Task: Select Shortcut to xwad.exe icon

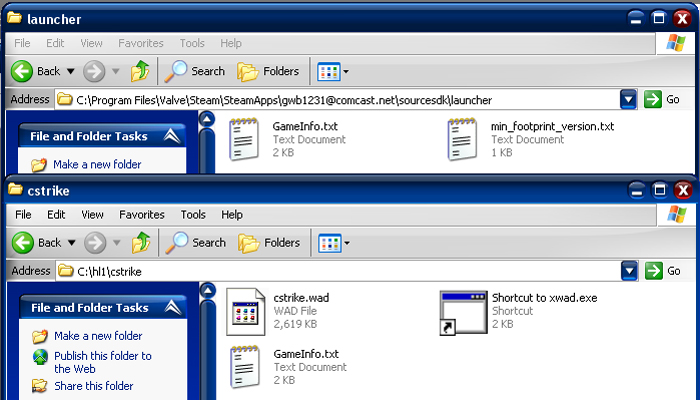Action: (462, 311)
